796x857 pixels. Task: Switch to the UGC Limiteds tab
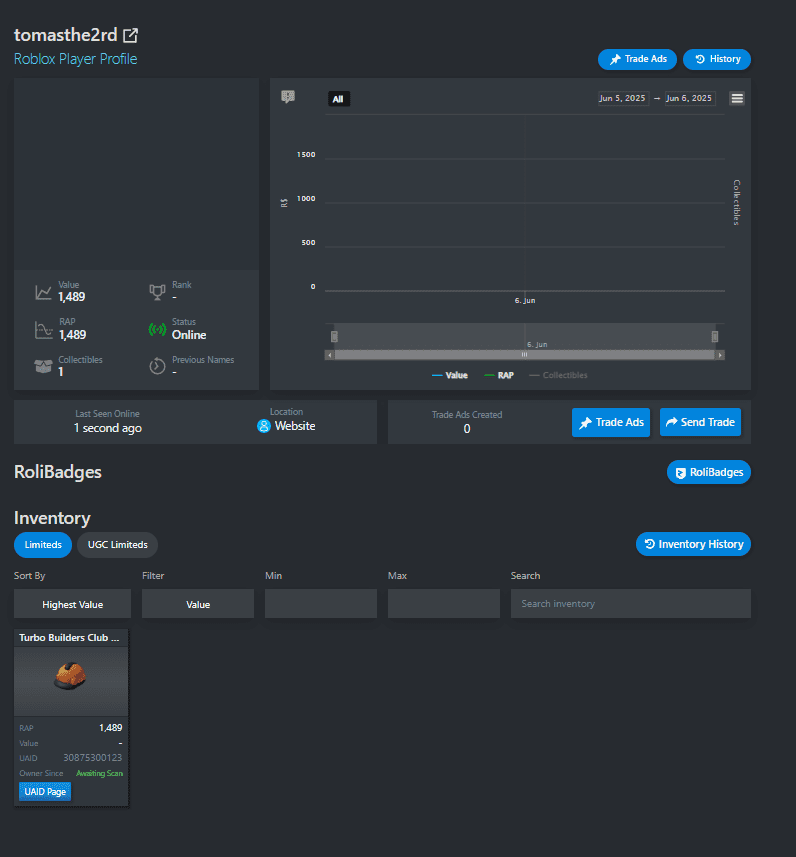tap(118, 545)
